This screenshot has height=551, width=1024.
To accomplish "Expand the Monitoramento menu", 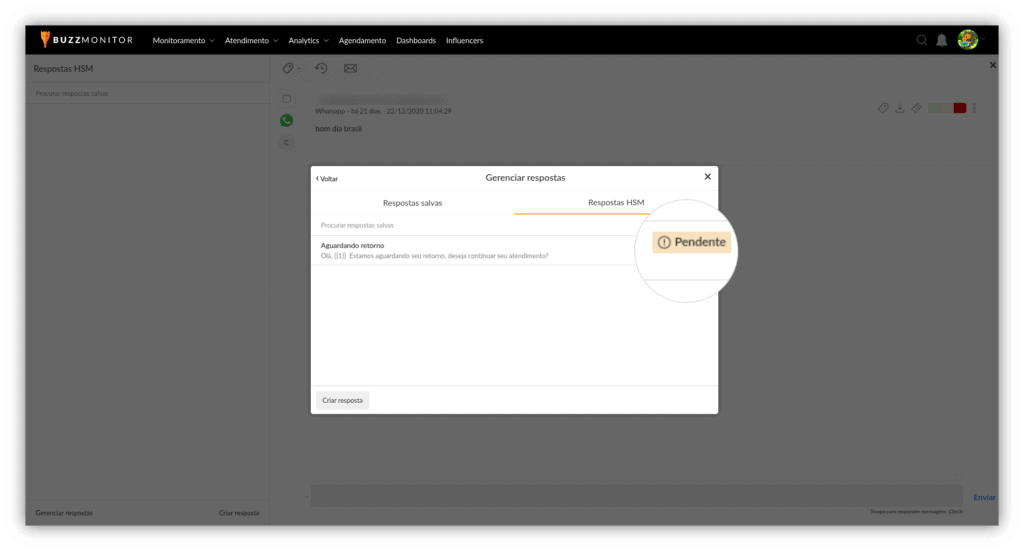I will (x=183, y=41).
